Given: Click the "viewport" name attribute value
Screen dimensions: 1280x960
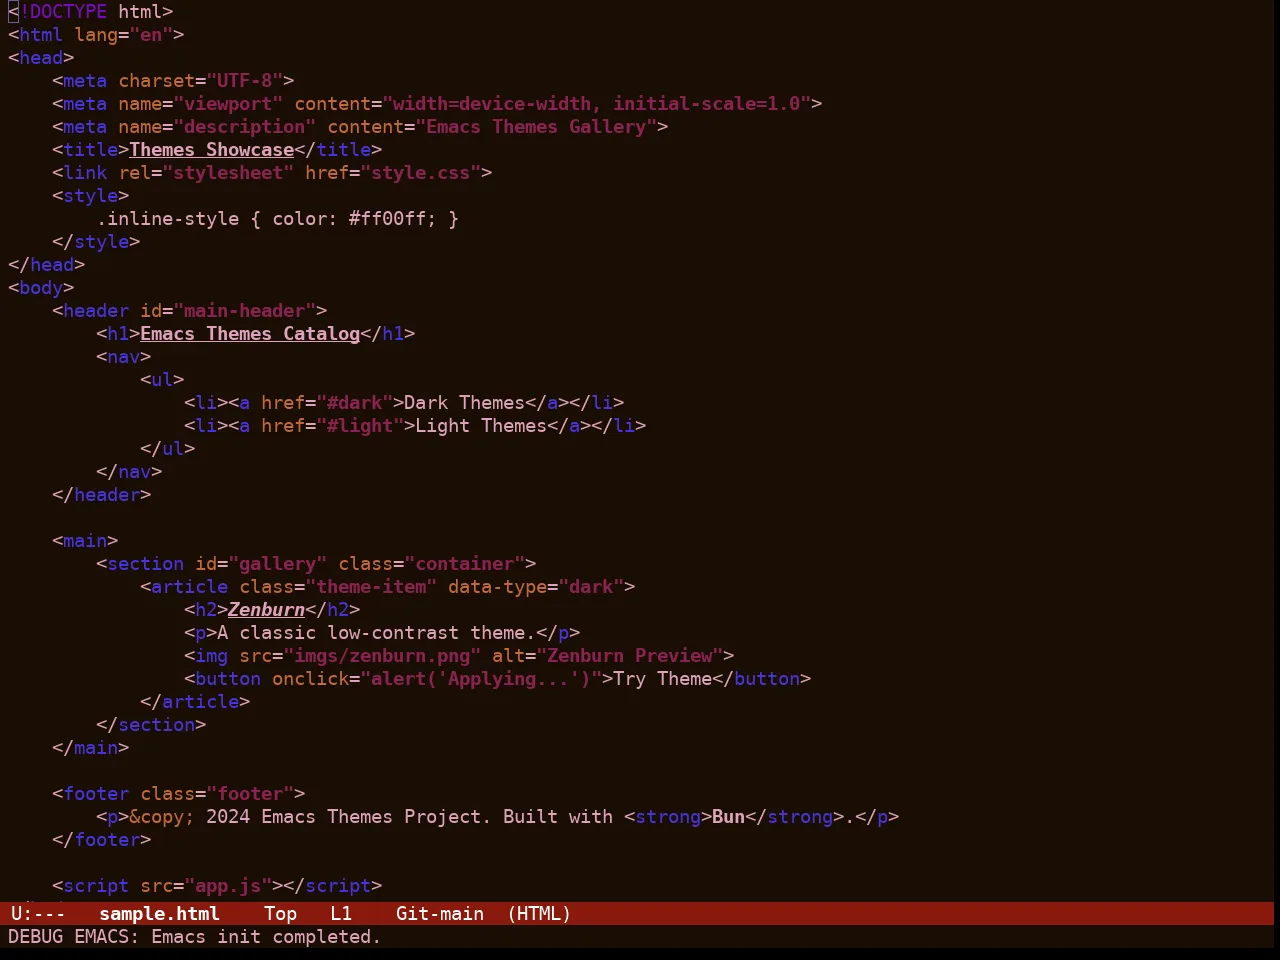Looking at the screenshot, I should (228, 103).
